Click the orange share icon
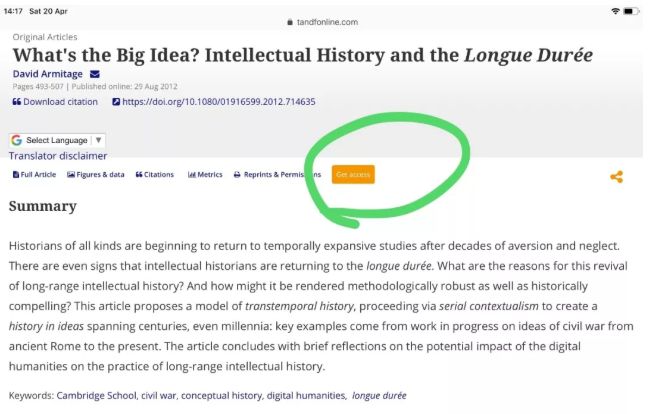 (x=616, y=177)
